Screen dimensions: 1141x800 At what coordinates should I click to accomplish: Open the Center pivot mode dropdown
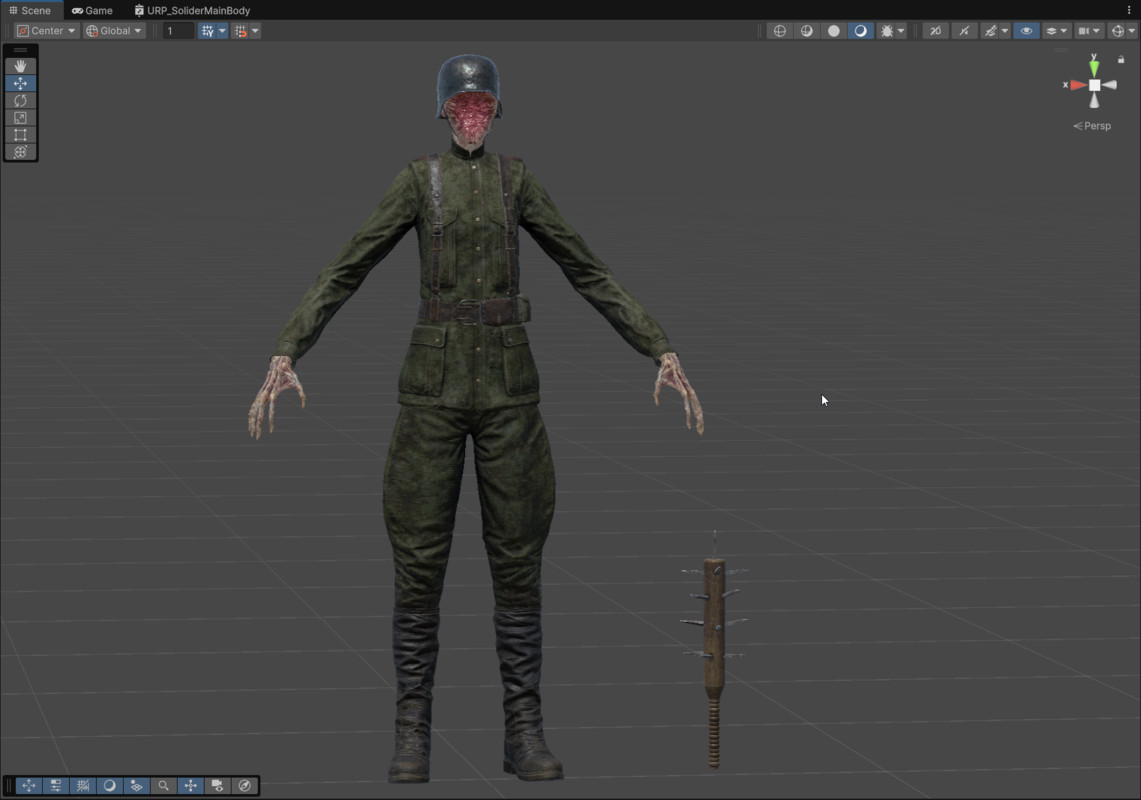(47, 31)
